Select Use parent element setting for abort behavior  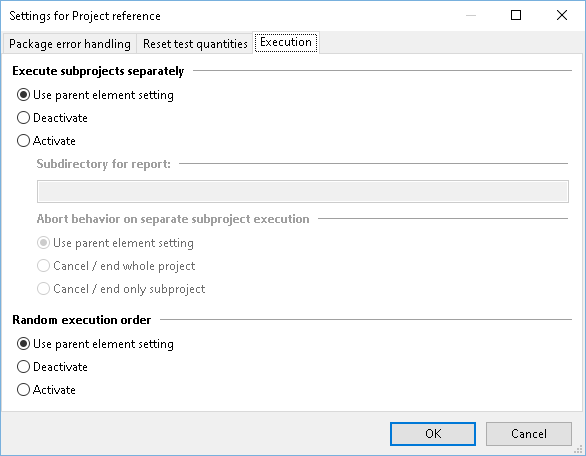[115, 243]
